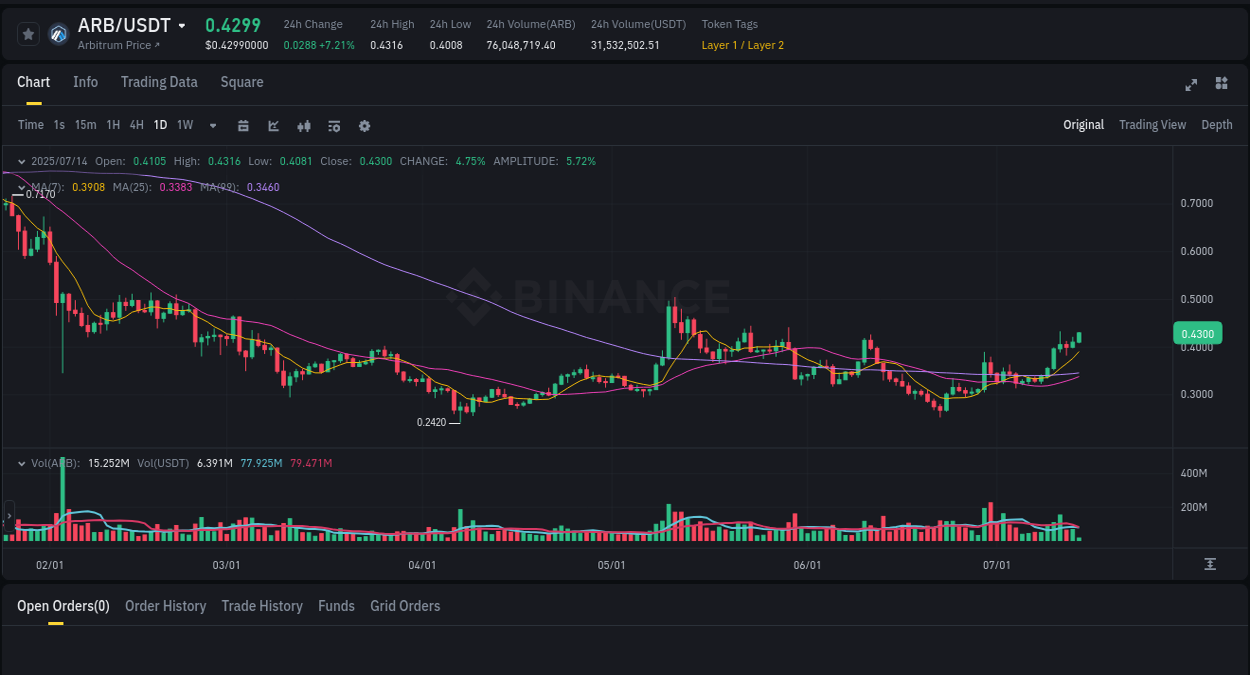Screen dimensions: 1250x675
Task: Select the 1W timeframe
Action: click(x=184, y=125)
